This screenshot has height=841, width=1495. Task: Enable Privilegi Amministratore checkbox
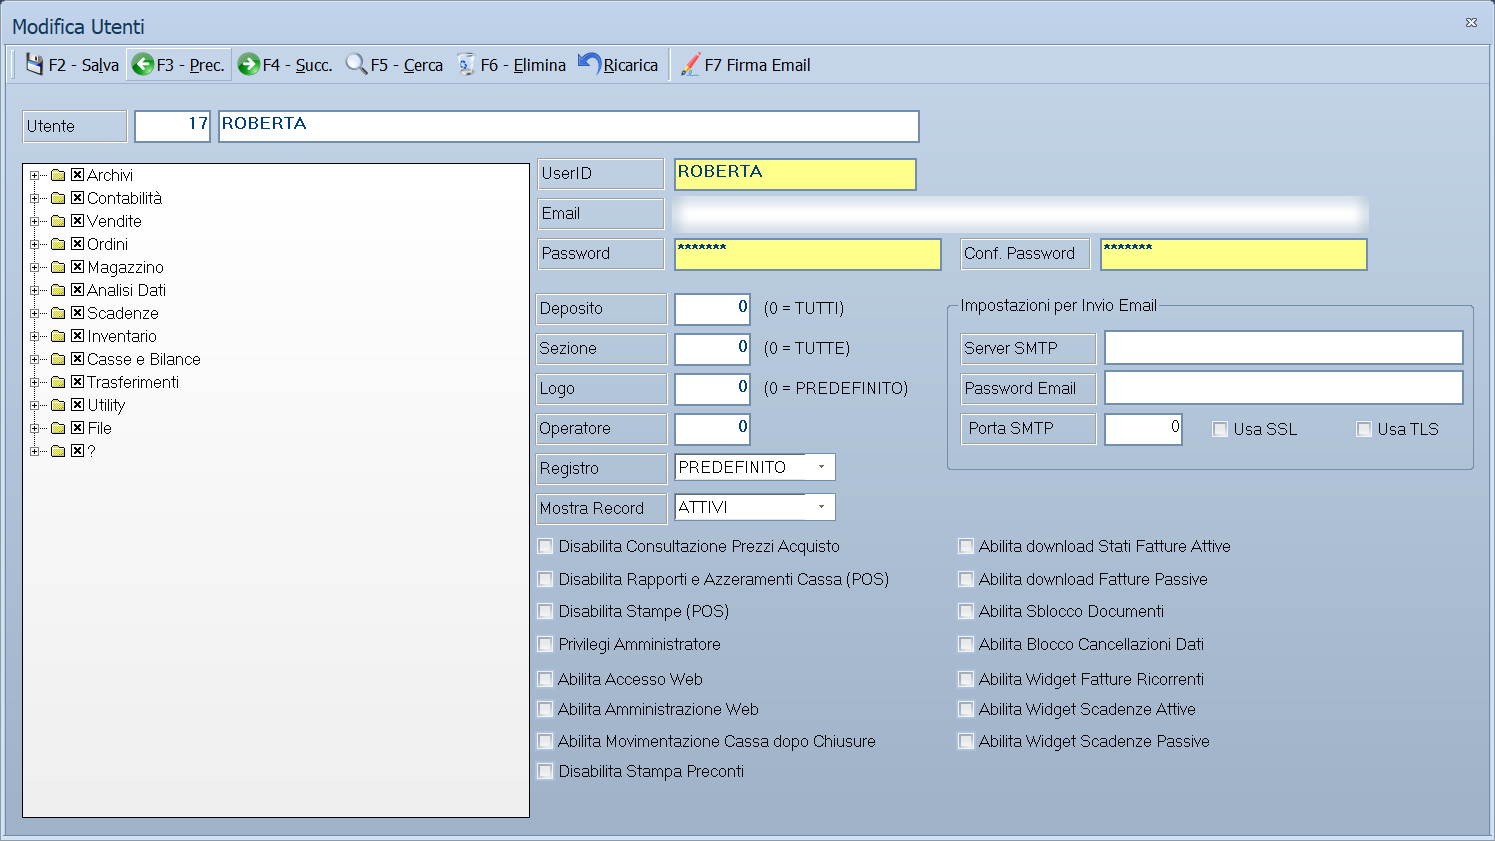[x=545, y=644]
